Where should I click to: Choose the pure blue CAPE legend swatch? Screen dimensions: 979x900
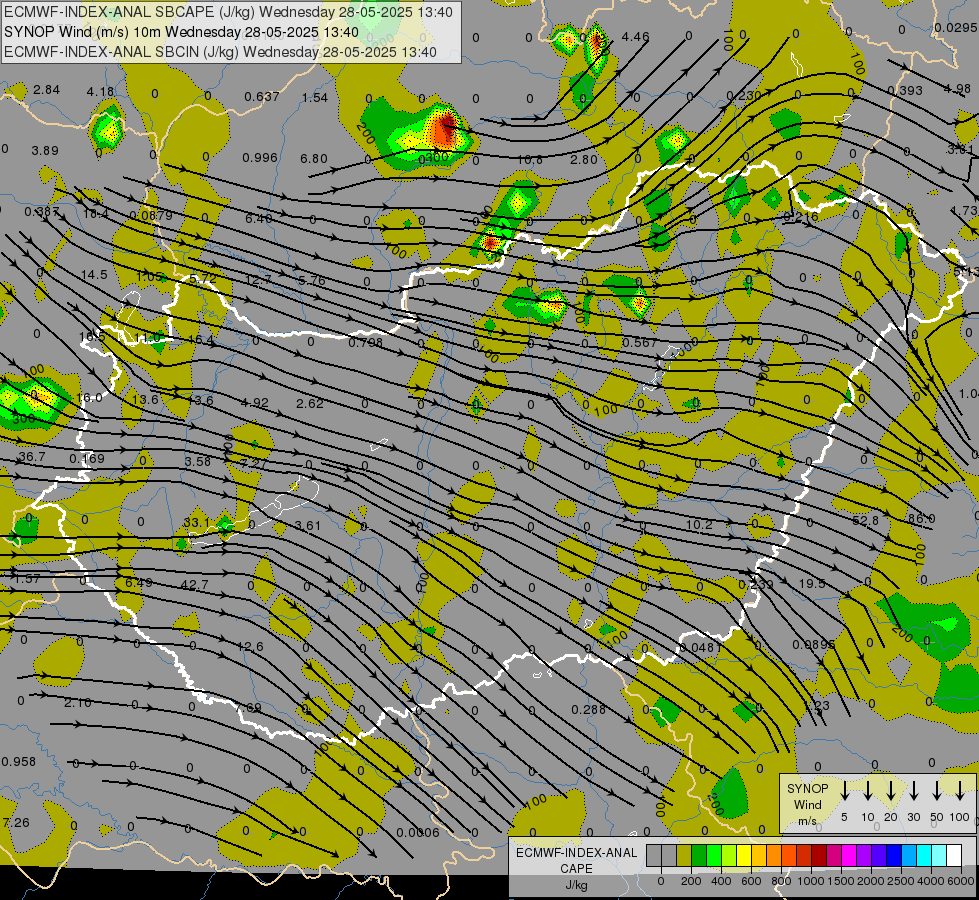[x=893, y=855]
